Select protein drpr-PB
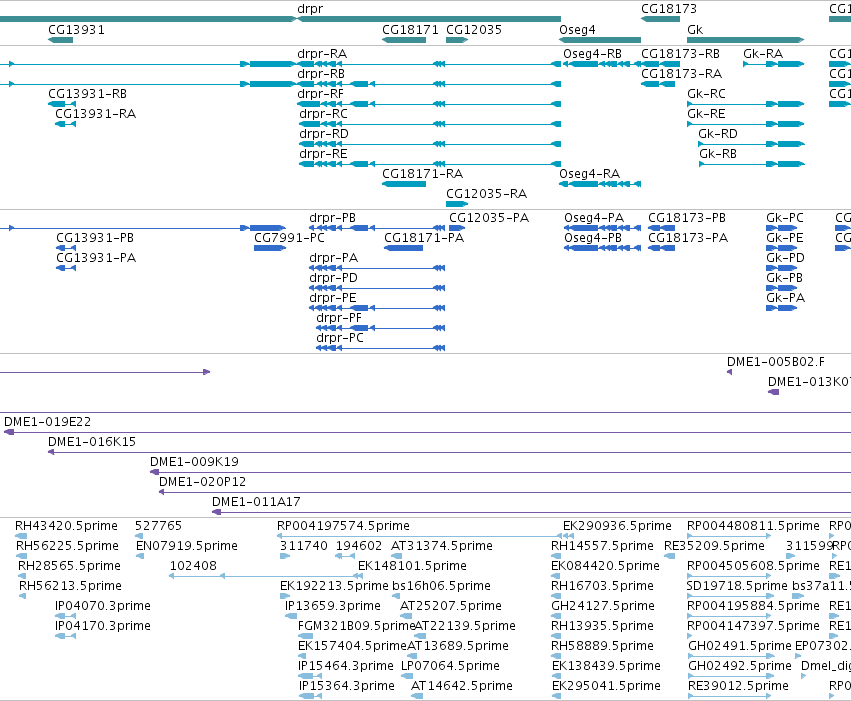The height and width of the screenshot is (701, 851). 332,218
